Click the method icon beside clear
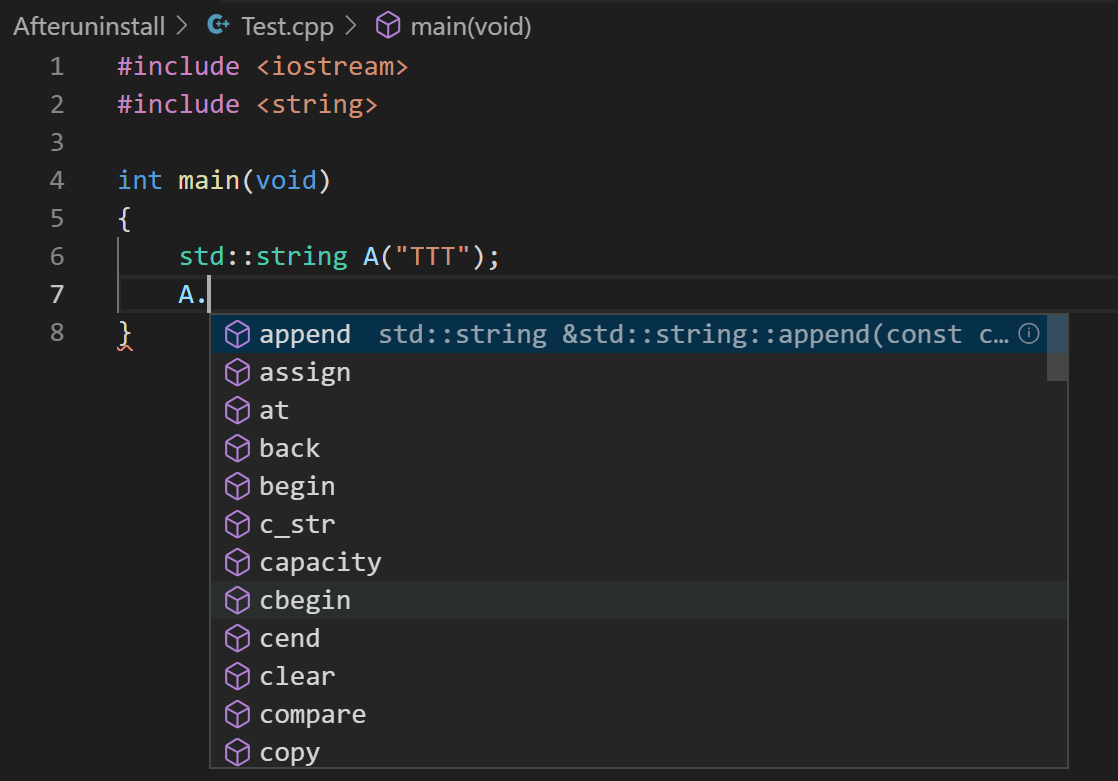1118x781 pixels. tap(237, 675)
